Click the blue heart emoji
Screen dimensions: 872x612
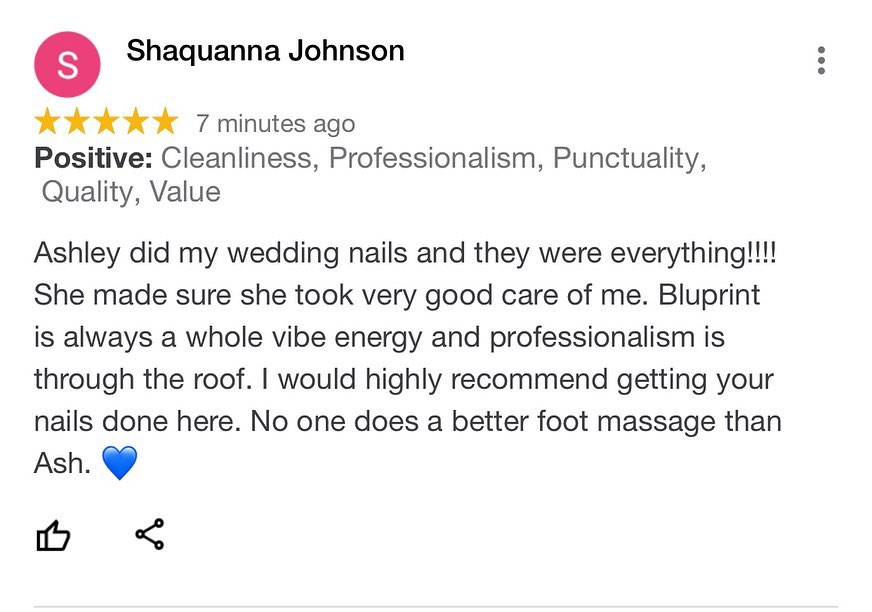(119, 463)
